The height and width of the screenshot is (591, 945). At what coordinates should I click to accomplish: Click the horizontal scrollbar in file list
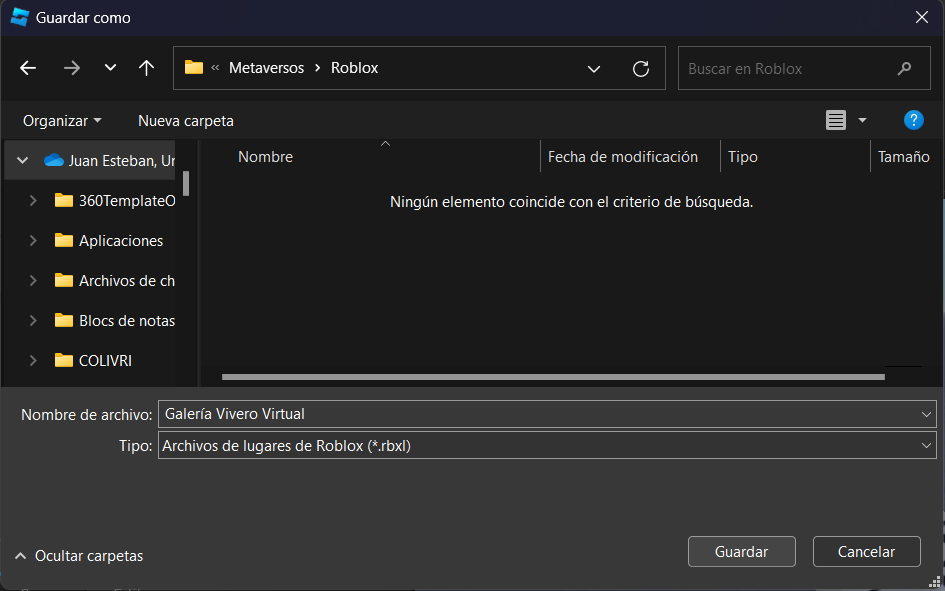click(552, 377)
